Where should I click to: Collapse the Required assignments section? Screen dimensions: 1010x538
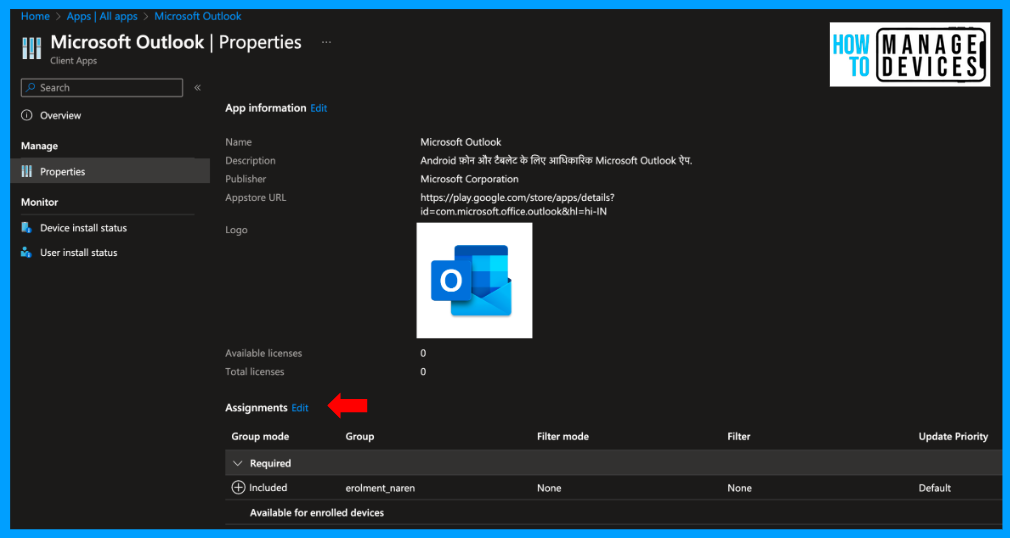click(237, 463)
